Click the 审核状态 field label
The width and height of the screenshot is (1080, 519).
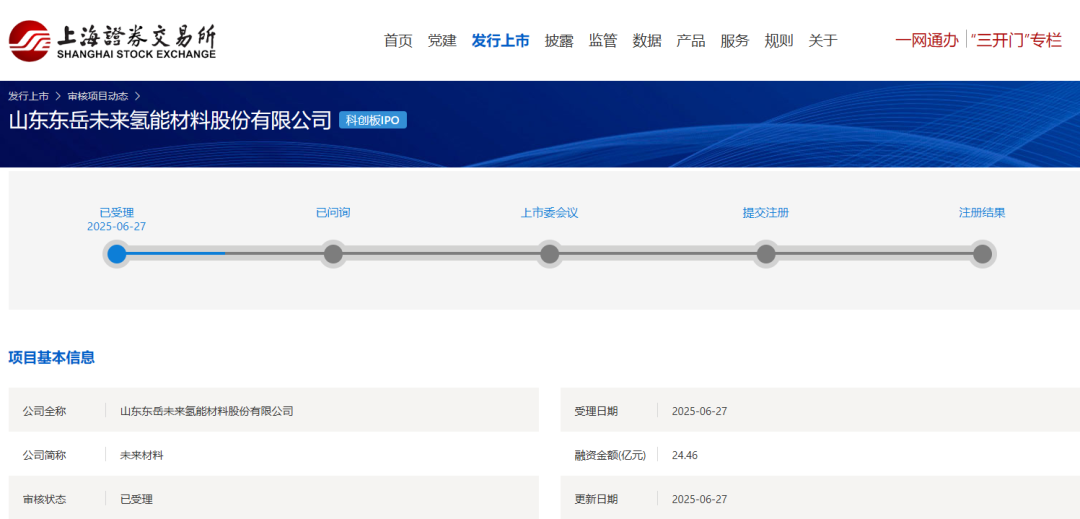click(x=44, y=499)
